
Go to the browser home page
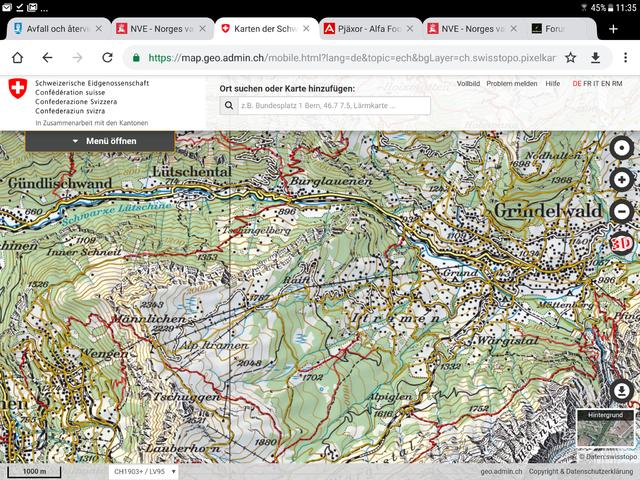tap(17, 57)
